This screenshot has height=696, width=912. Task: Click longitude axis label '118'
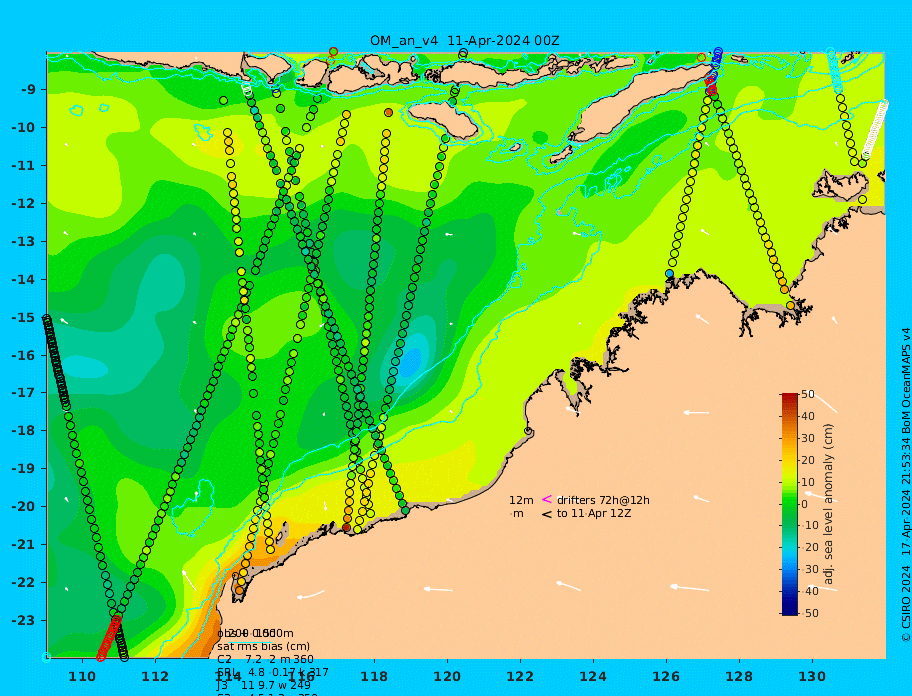[x=374, y=677]
